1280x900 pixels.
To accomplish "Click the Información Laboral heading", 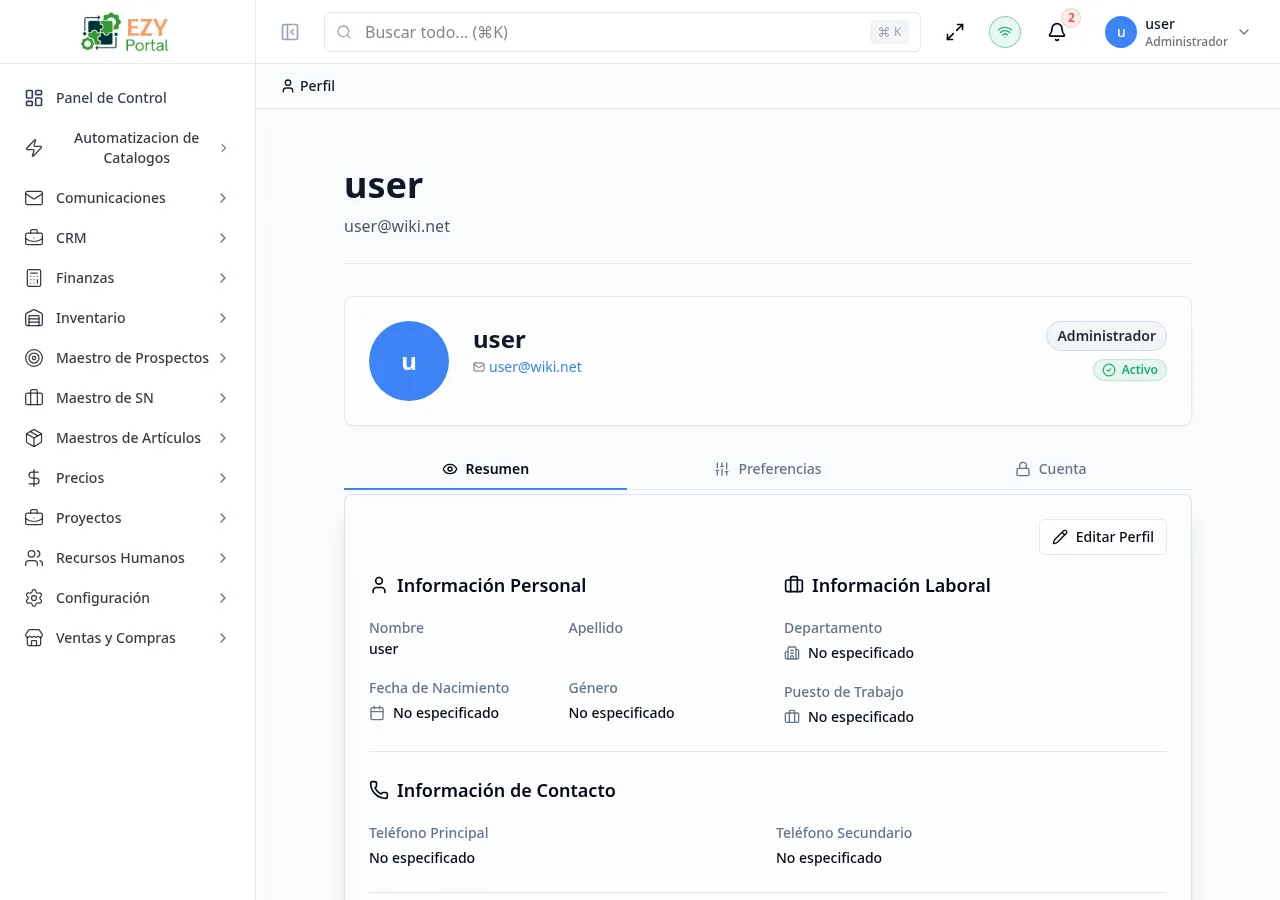I will [901, 585].
